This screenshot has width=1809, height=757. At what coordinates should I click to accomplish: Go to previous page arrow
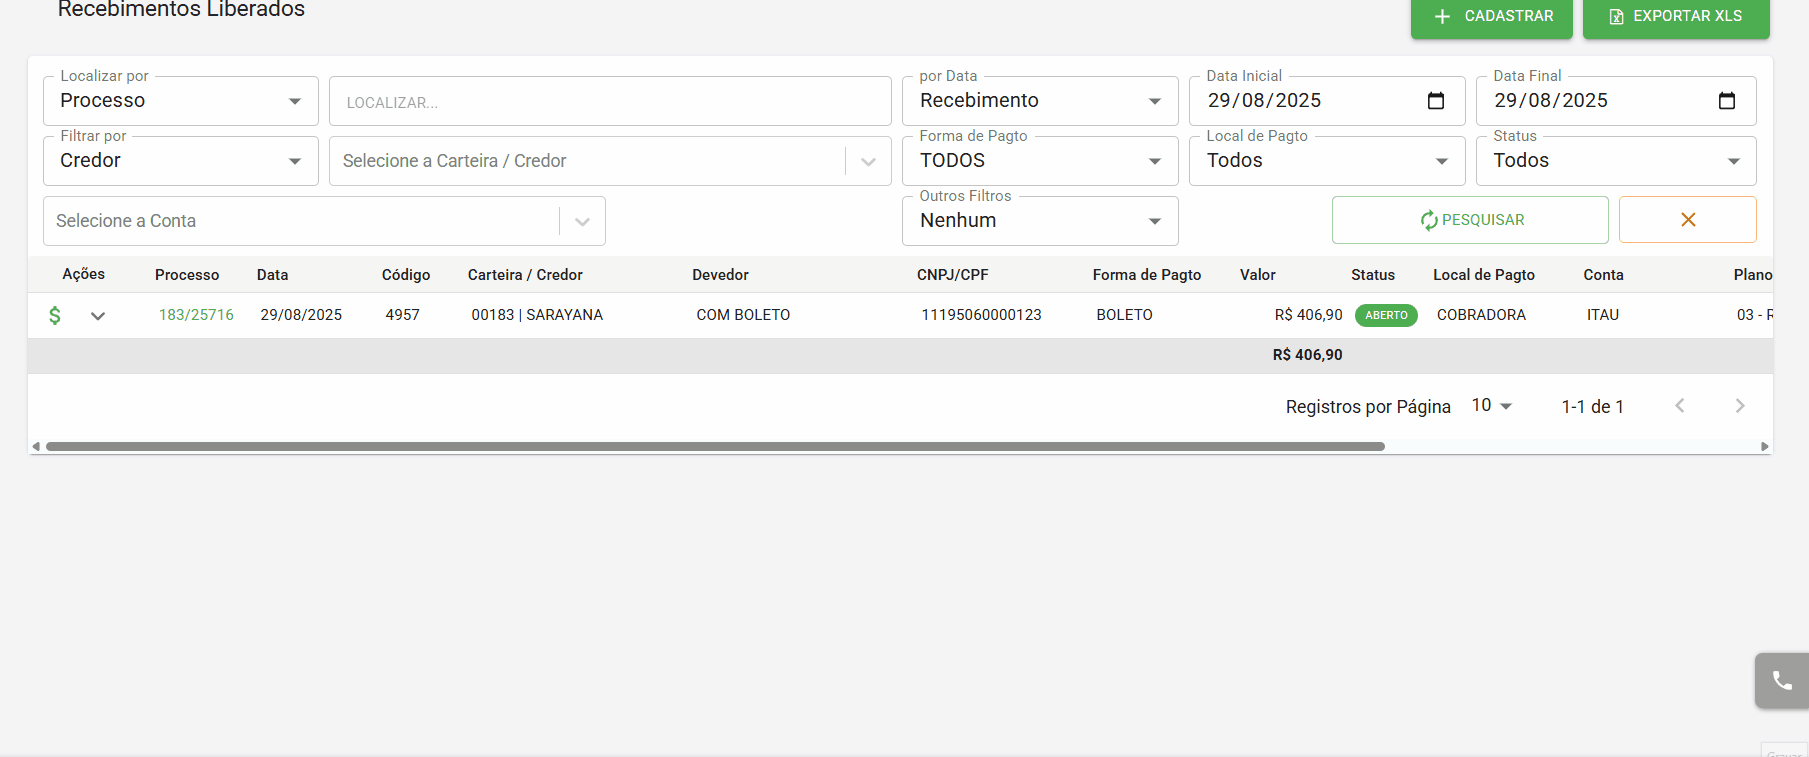[1680, 406]
